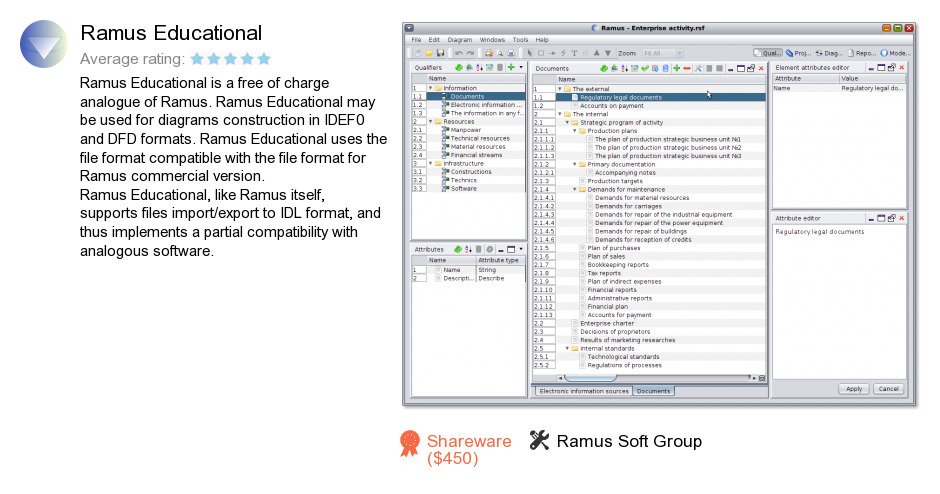Screen dimensions: 940x494
Task: Click trash icon in Qualifiers panel
Action: pos(500,67)
